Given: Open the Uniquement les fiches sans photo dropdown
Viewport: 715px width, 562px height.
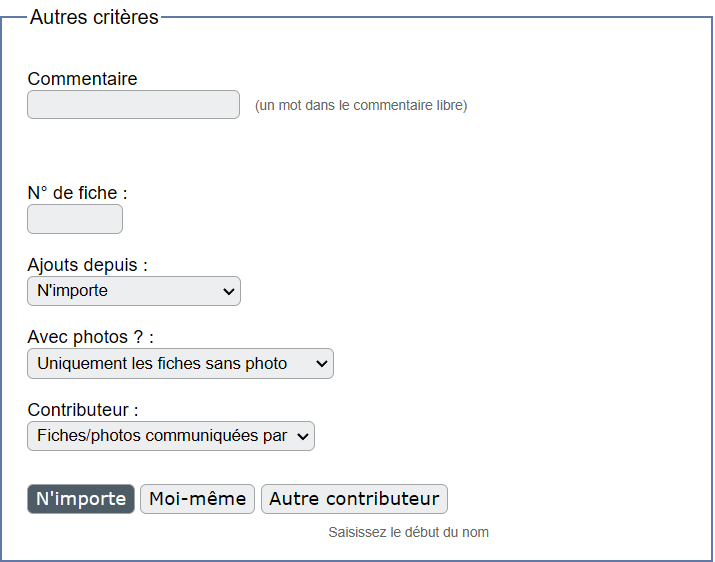Looking at the screenshot, I should point(180,364).
